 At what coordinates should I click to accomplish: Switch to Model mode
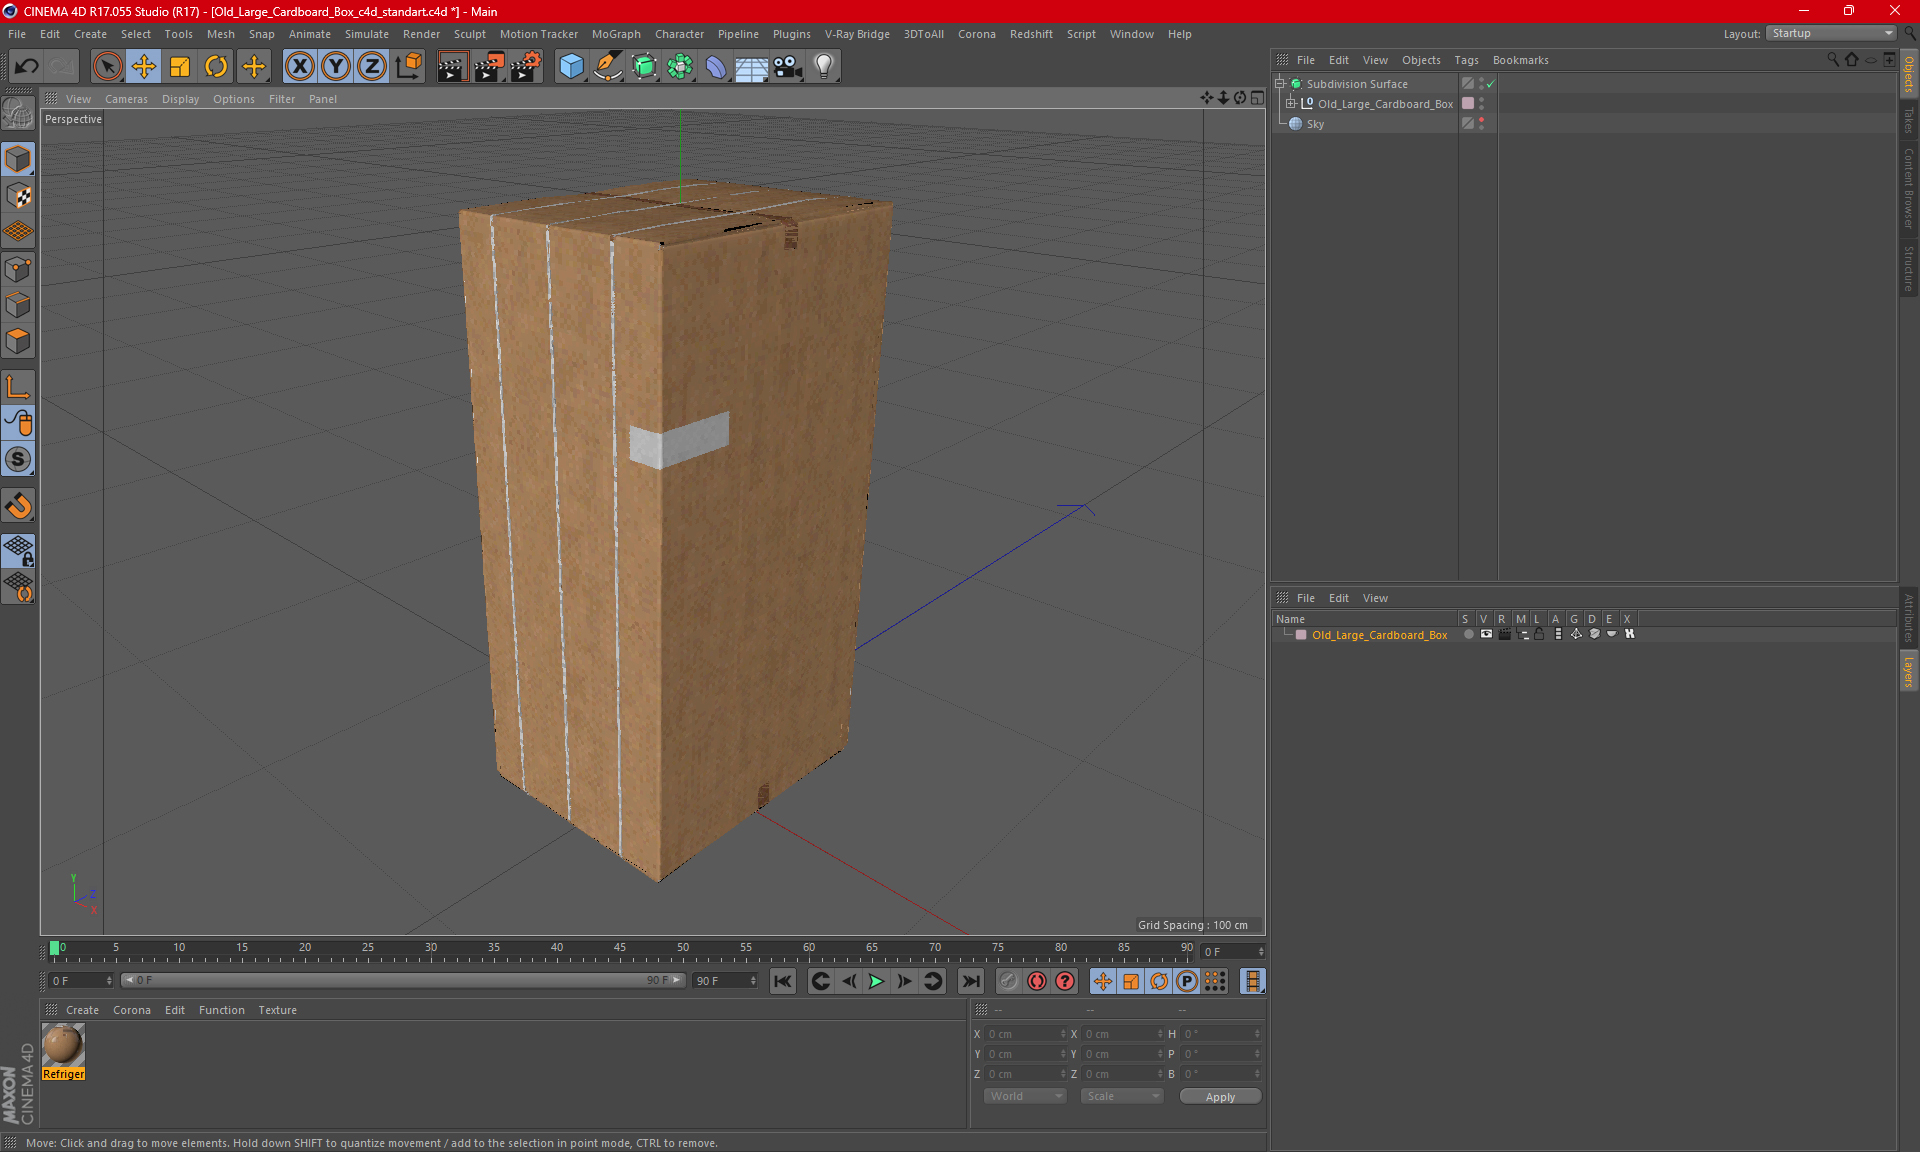coord(18,159)
